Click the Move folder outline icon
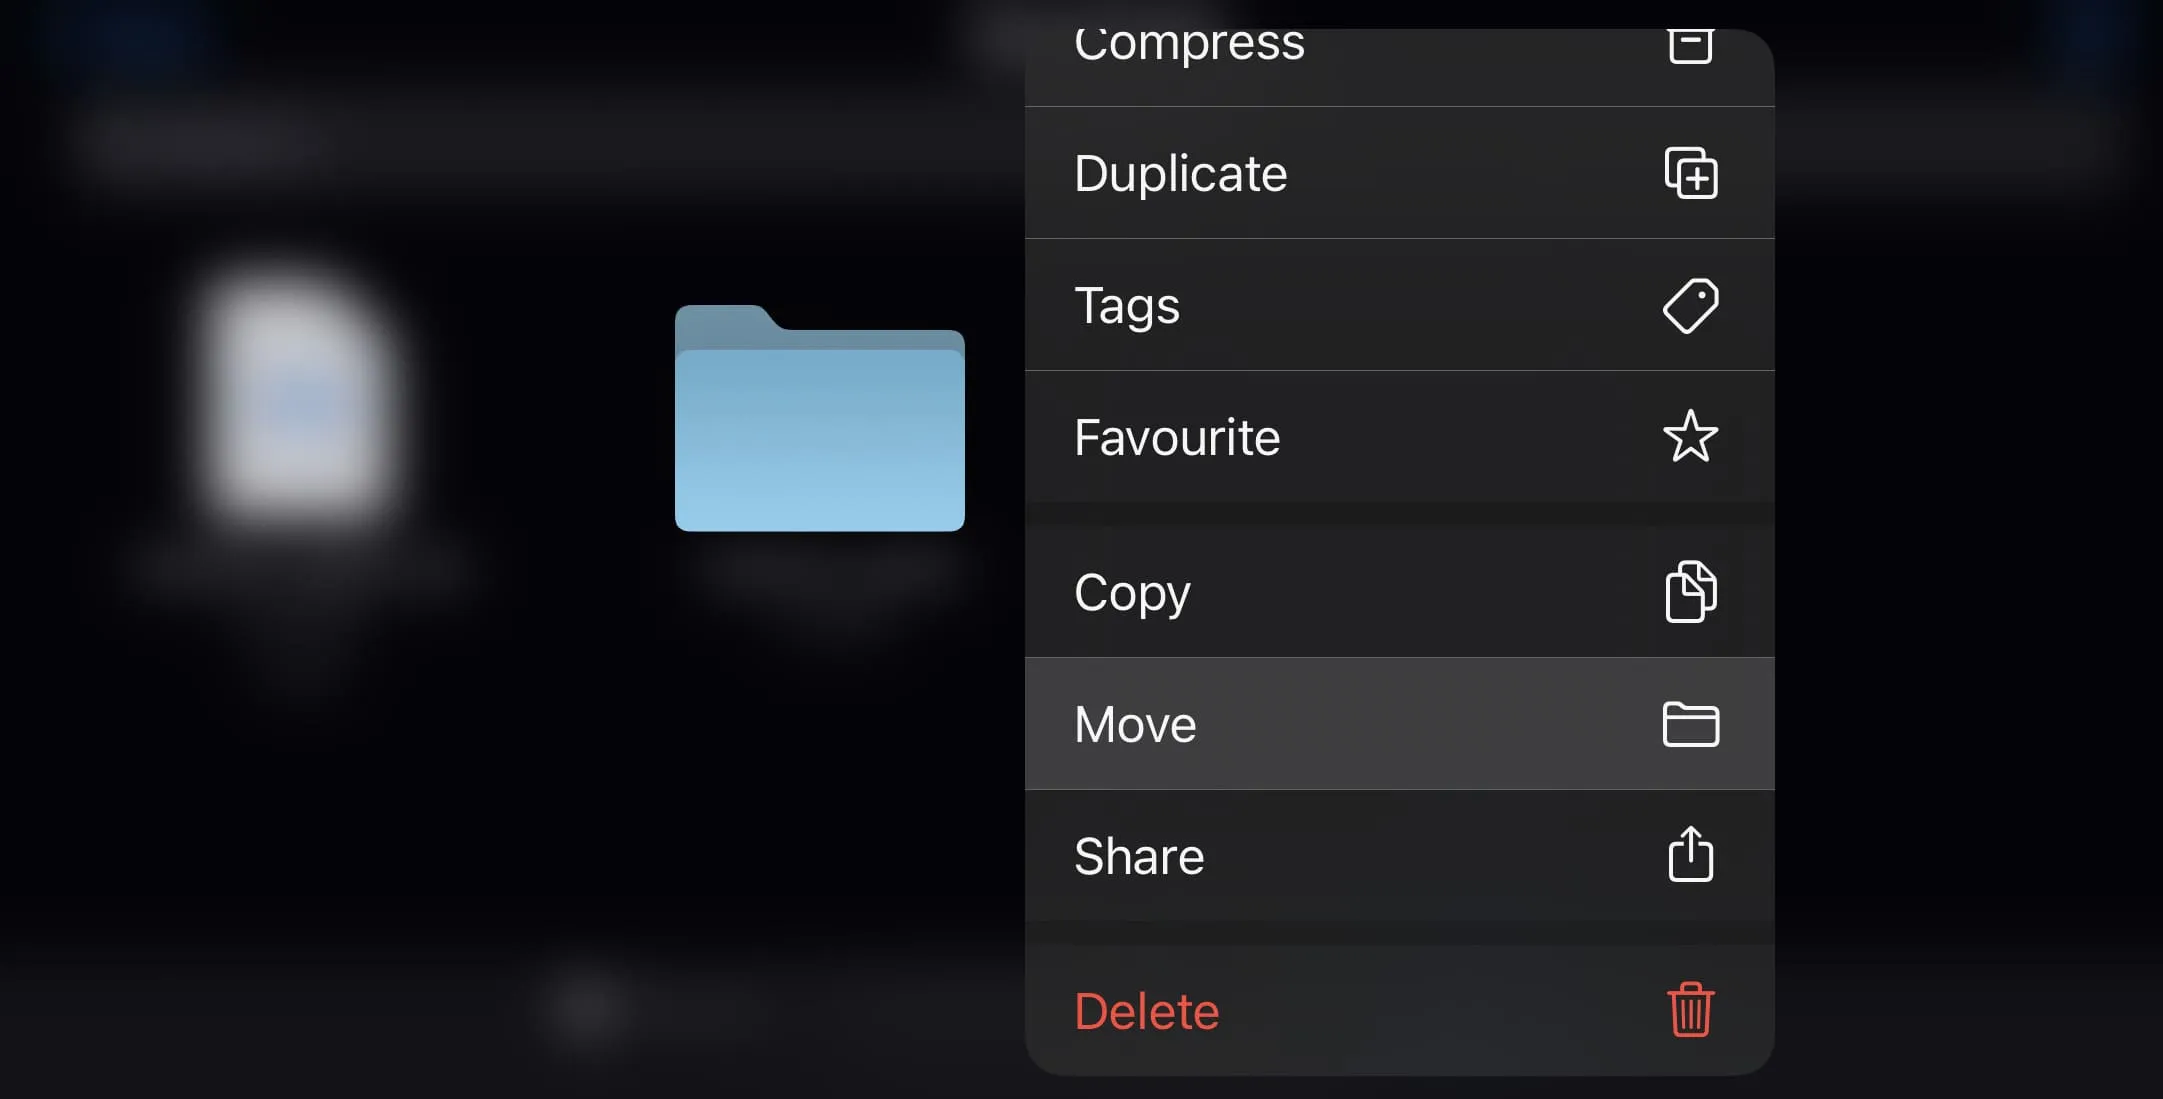Screen dimensions: 2163x1099 [x=1690, y=724]
